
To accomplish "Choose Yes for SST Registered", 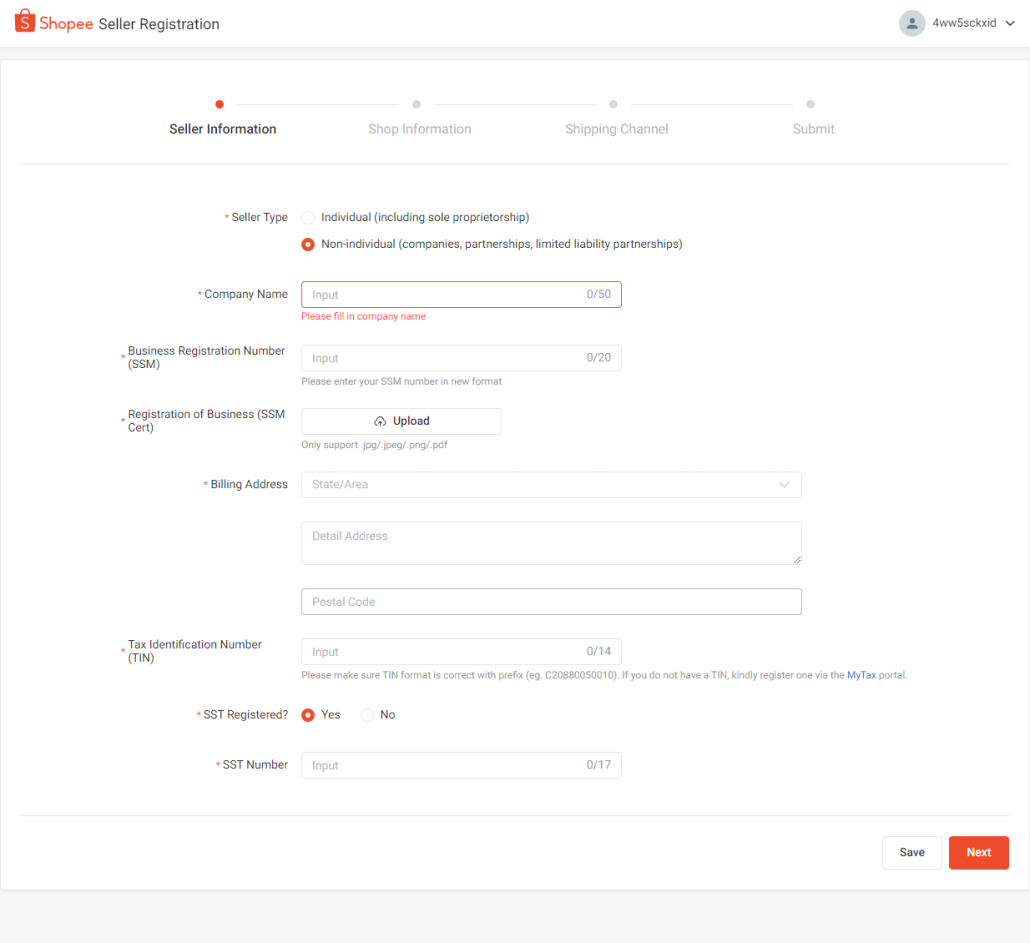I will point(308,715).
